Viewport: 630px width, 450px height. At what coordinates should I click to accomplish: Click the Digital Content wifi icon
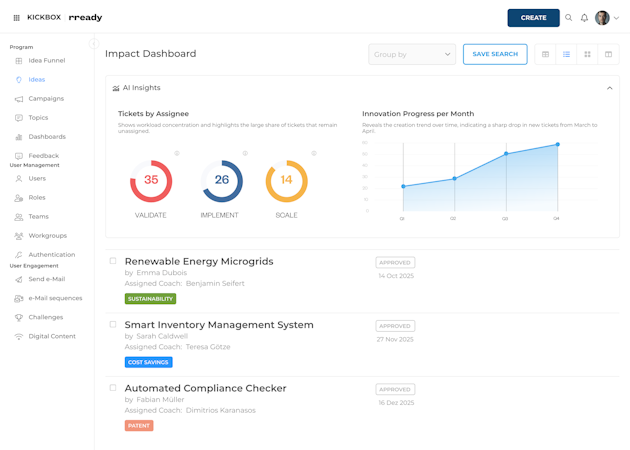pyautogui.click(x=18, y=337)
